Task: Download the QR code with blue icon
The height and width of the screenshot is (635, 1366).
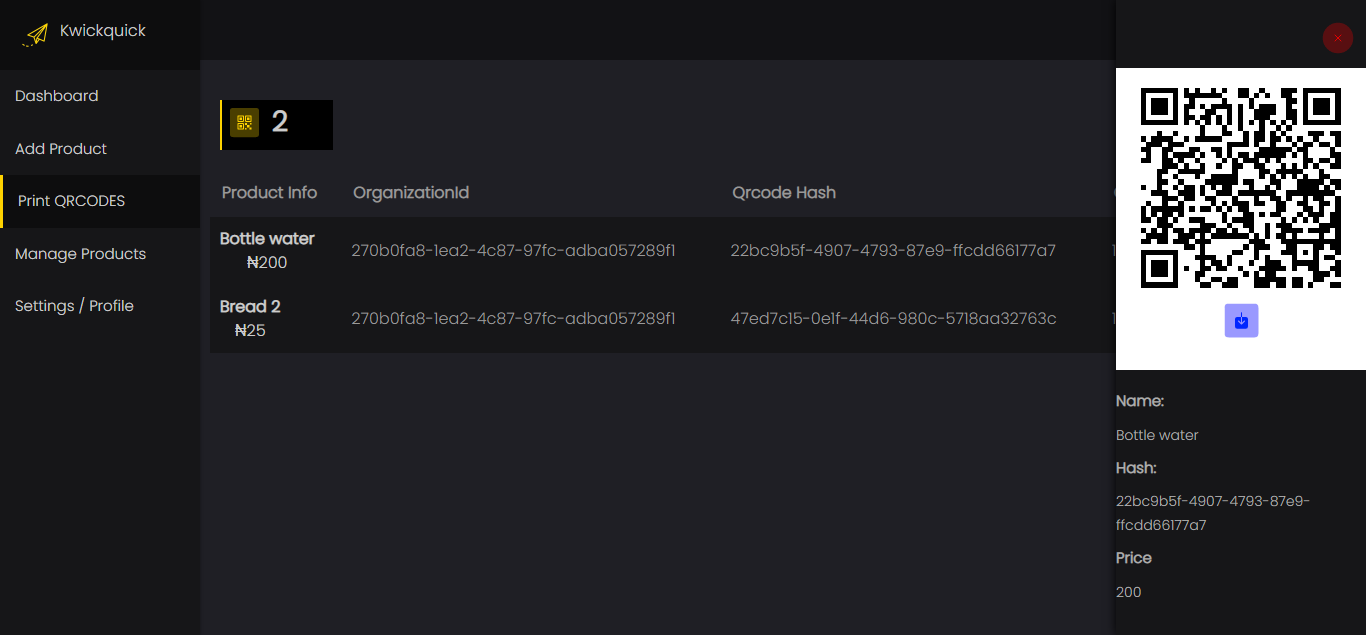Action: coord(1241,321)
